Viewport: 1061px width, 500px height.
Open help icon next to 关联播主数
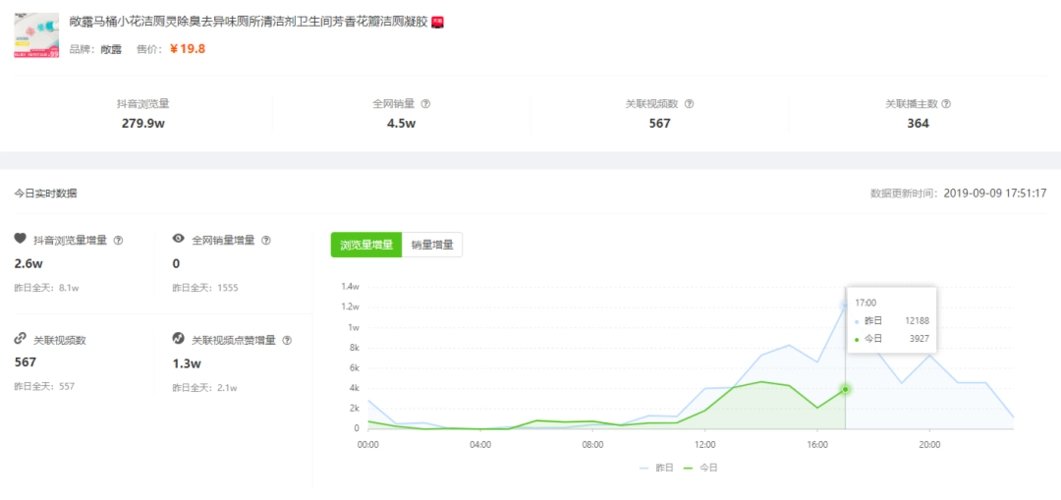click(x=946, y=104)
